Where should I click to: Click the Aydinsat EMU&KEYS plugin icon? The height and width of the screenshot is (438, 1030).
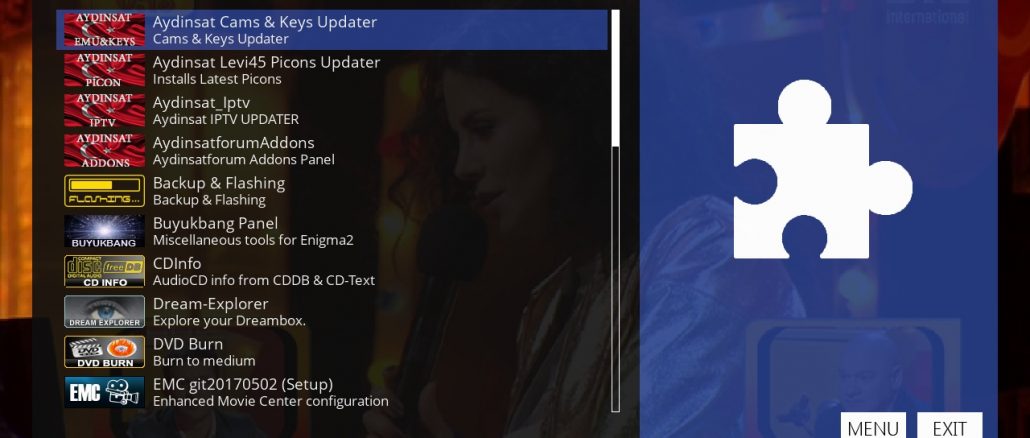pyautogui.click(x=104, y=30)
